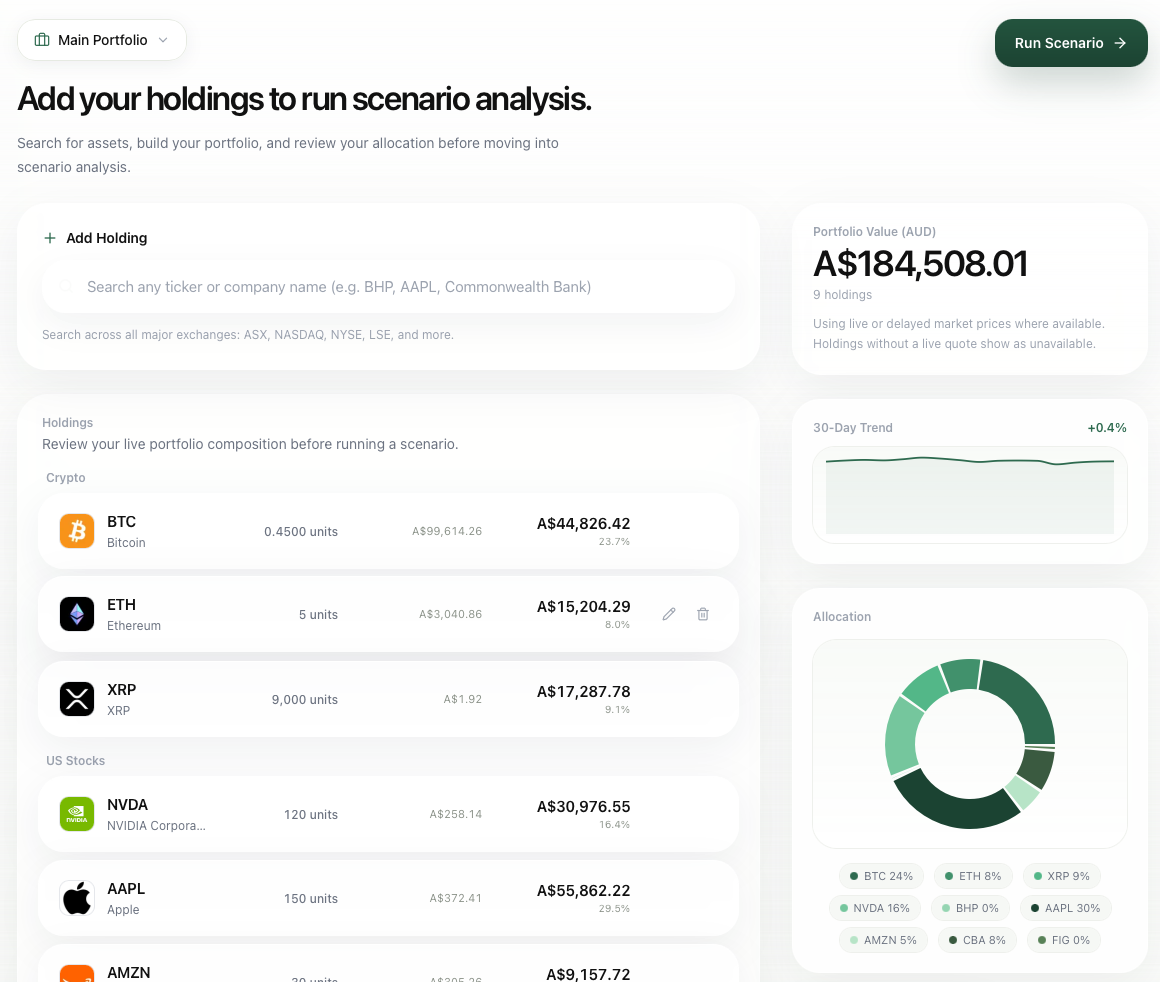Click XRP value A$17,287.78

pos(583,691)
